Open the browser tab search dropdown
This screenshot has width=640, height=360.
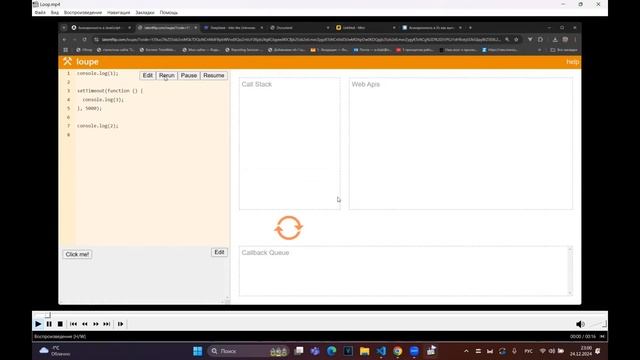click(64, 28)
